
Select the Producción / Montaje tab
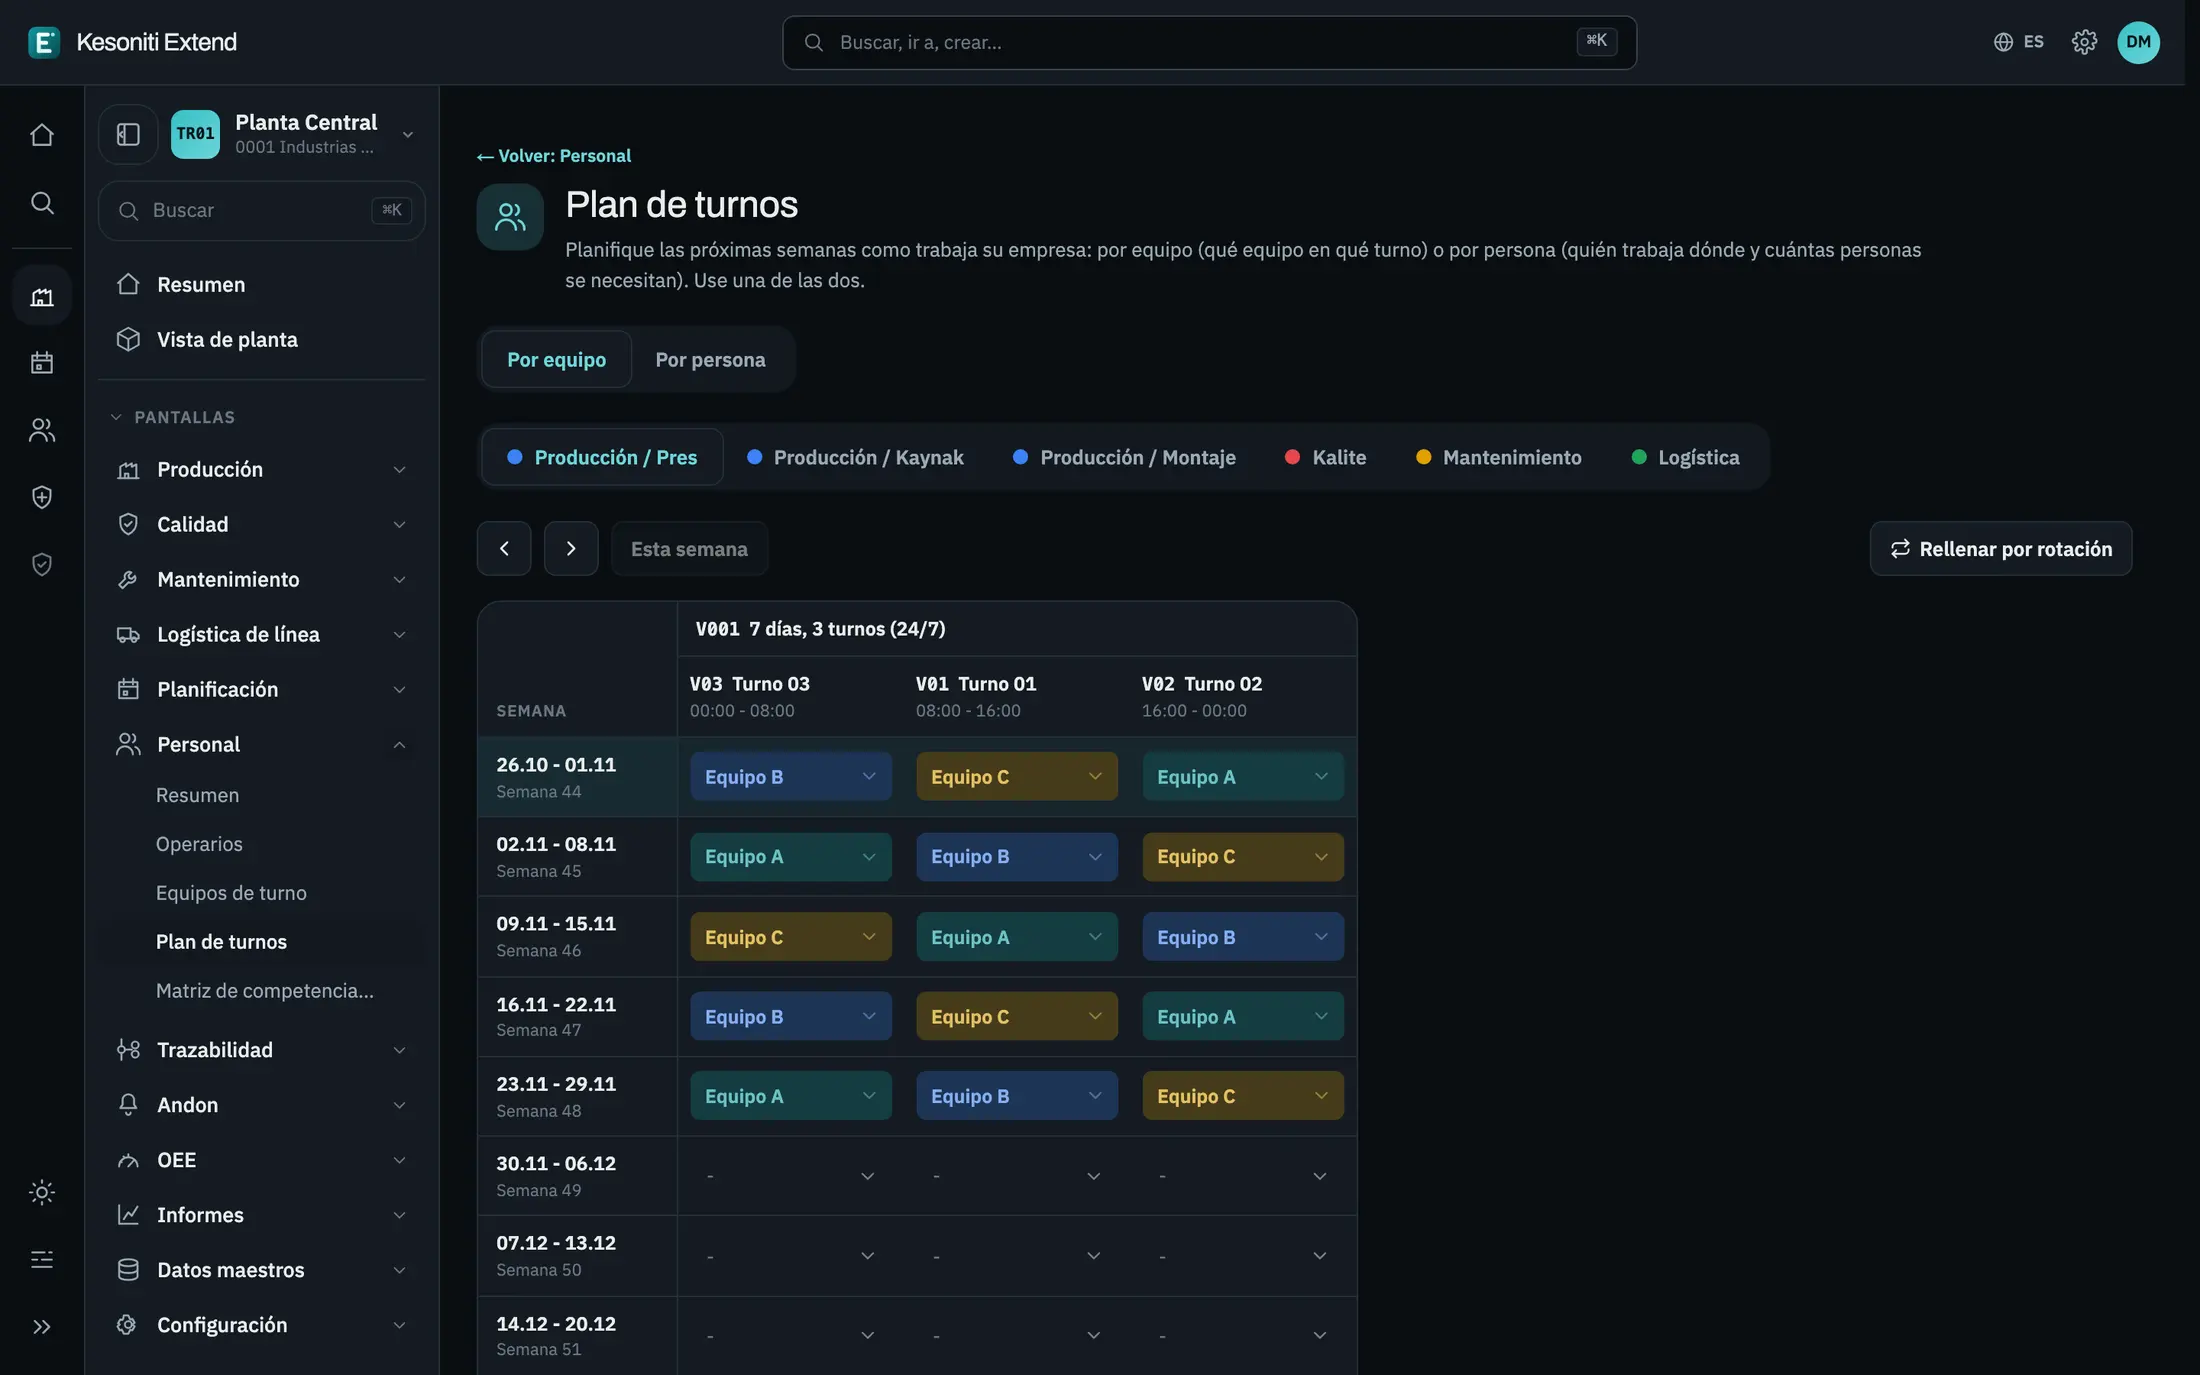click(x=1124, y=457)
